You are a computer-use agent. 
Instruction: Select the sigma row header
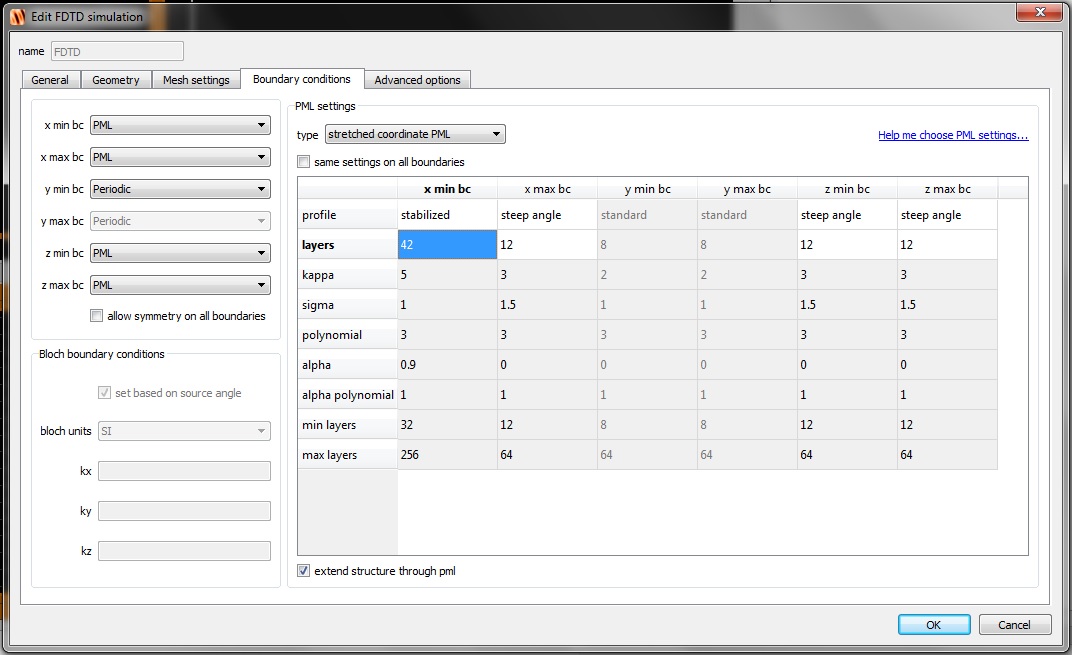point(347,304)
